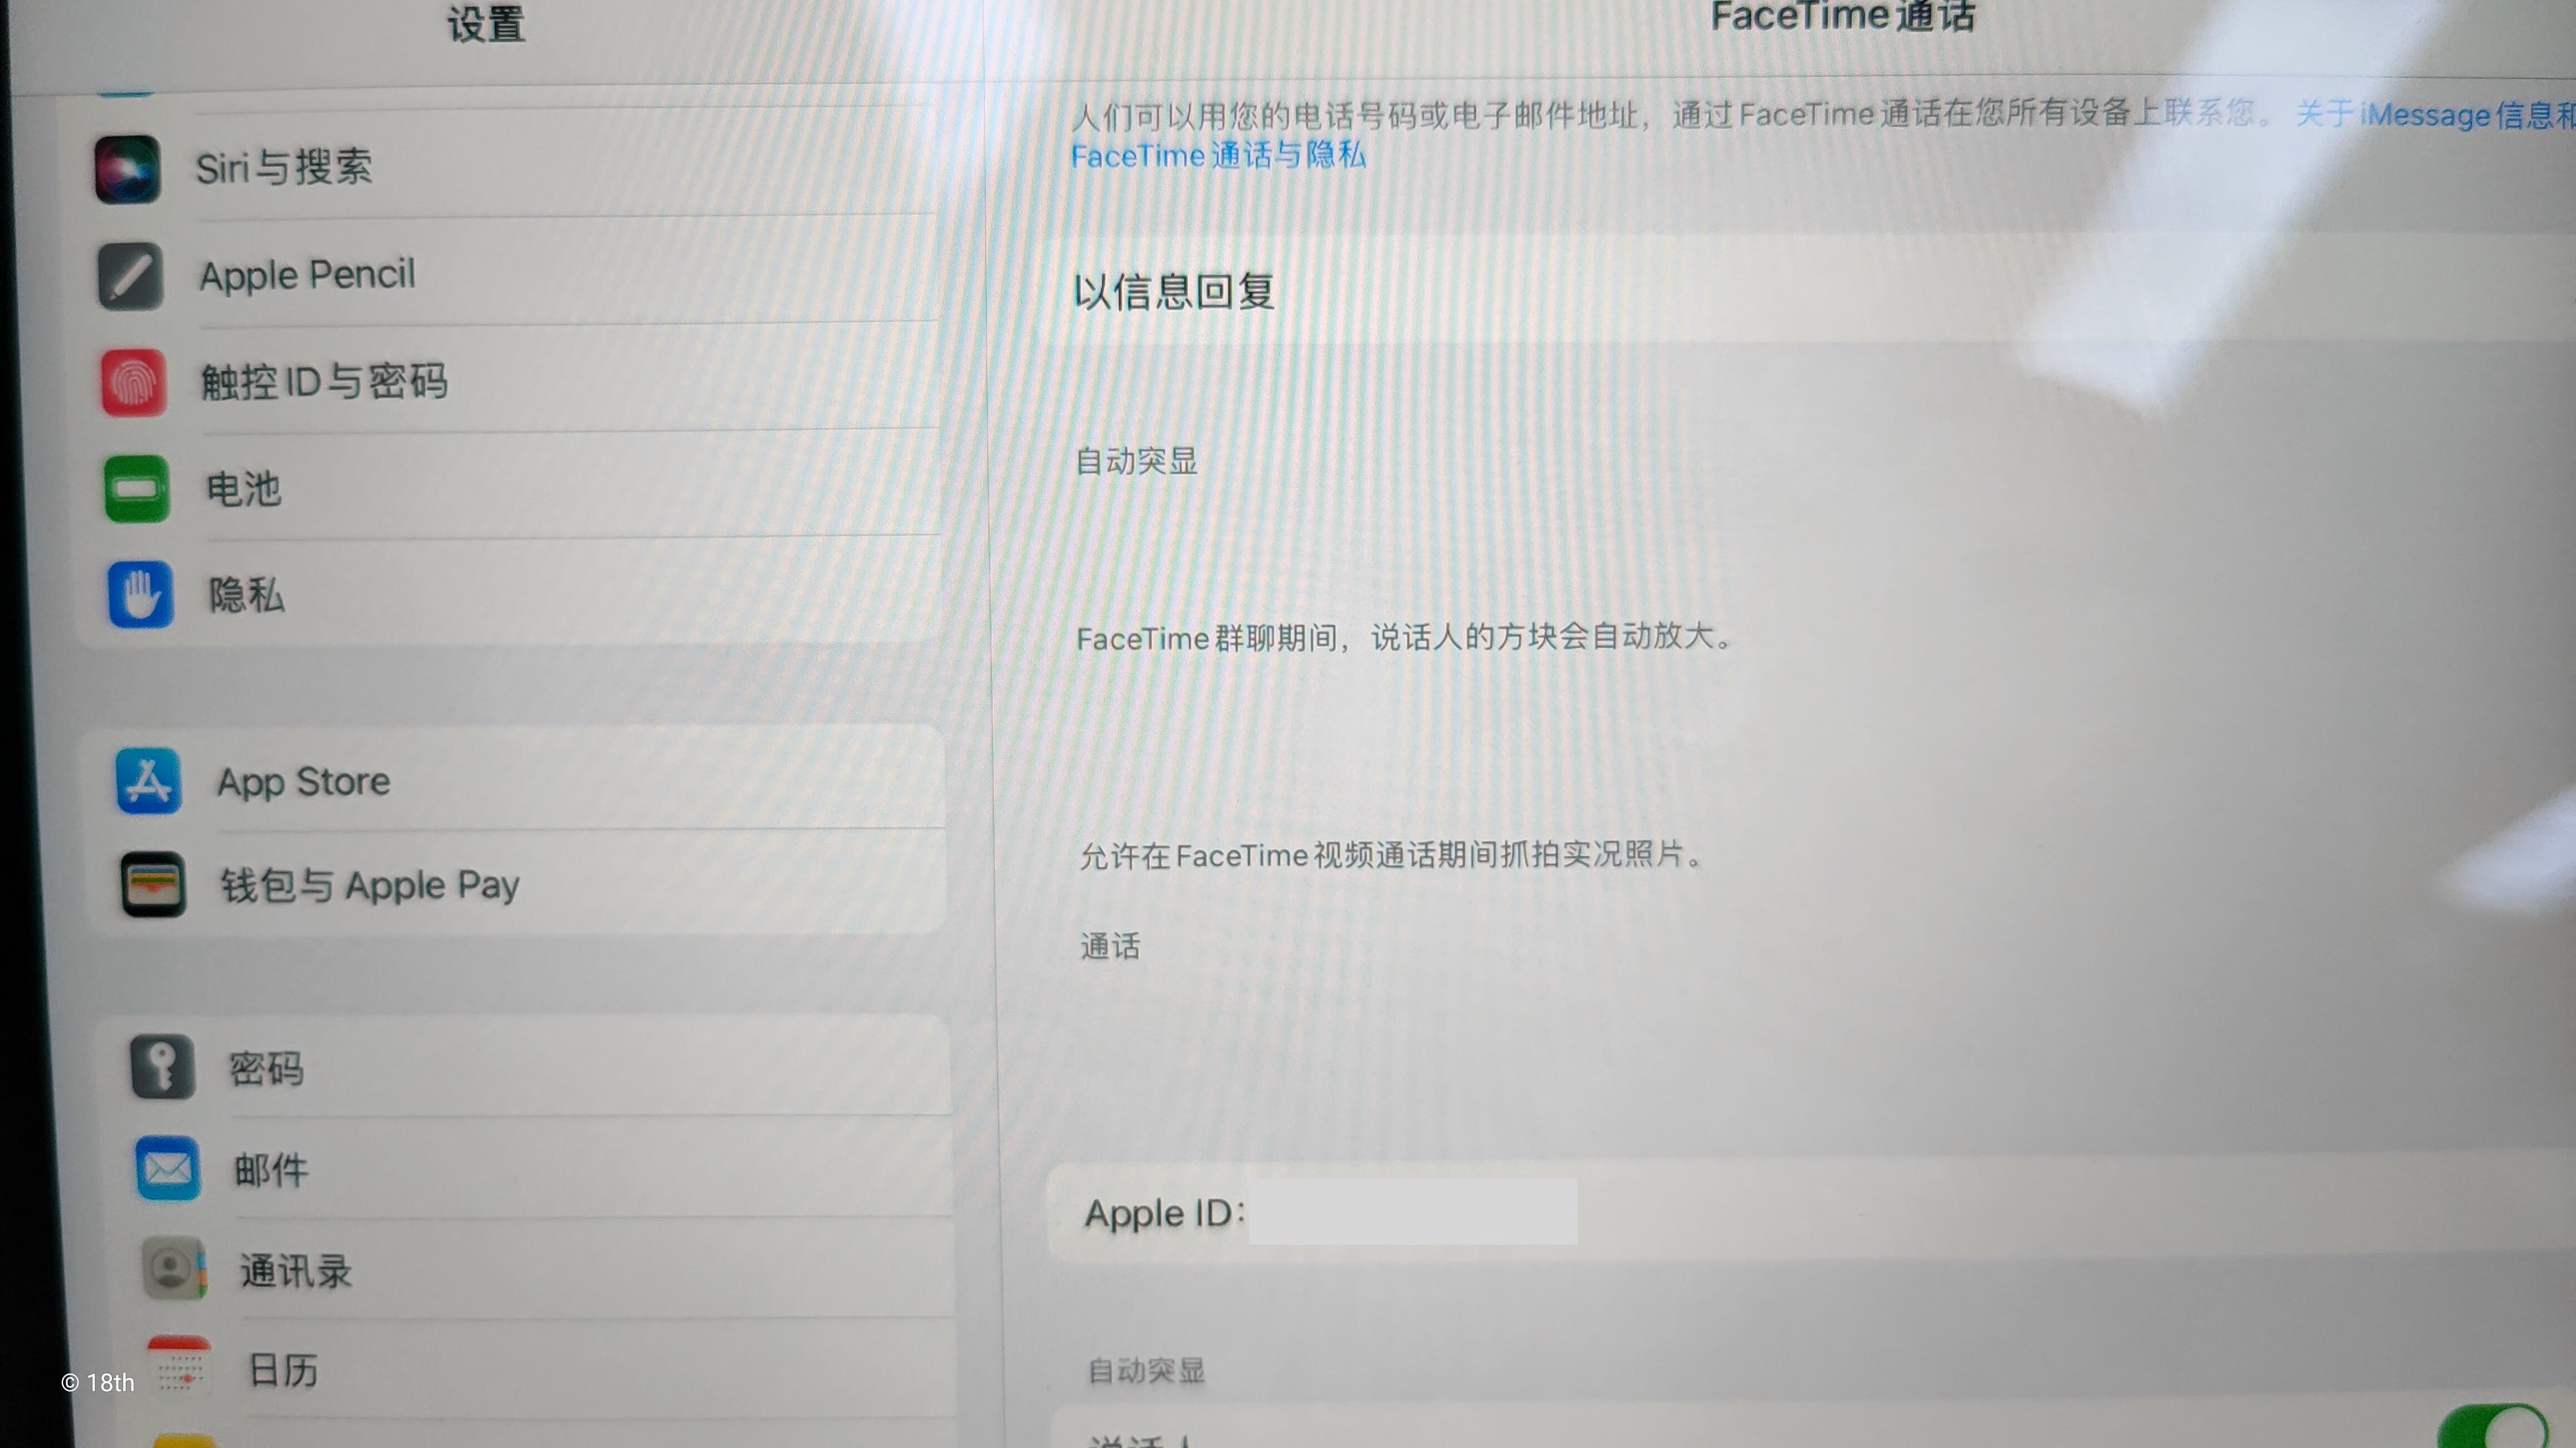Tap the blue 邮件 envelope icon
Screen dimensions: 2576x1448
click(167, 1168)
